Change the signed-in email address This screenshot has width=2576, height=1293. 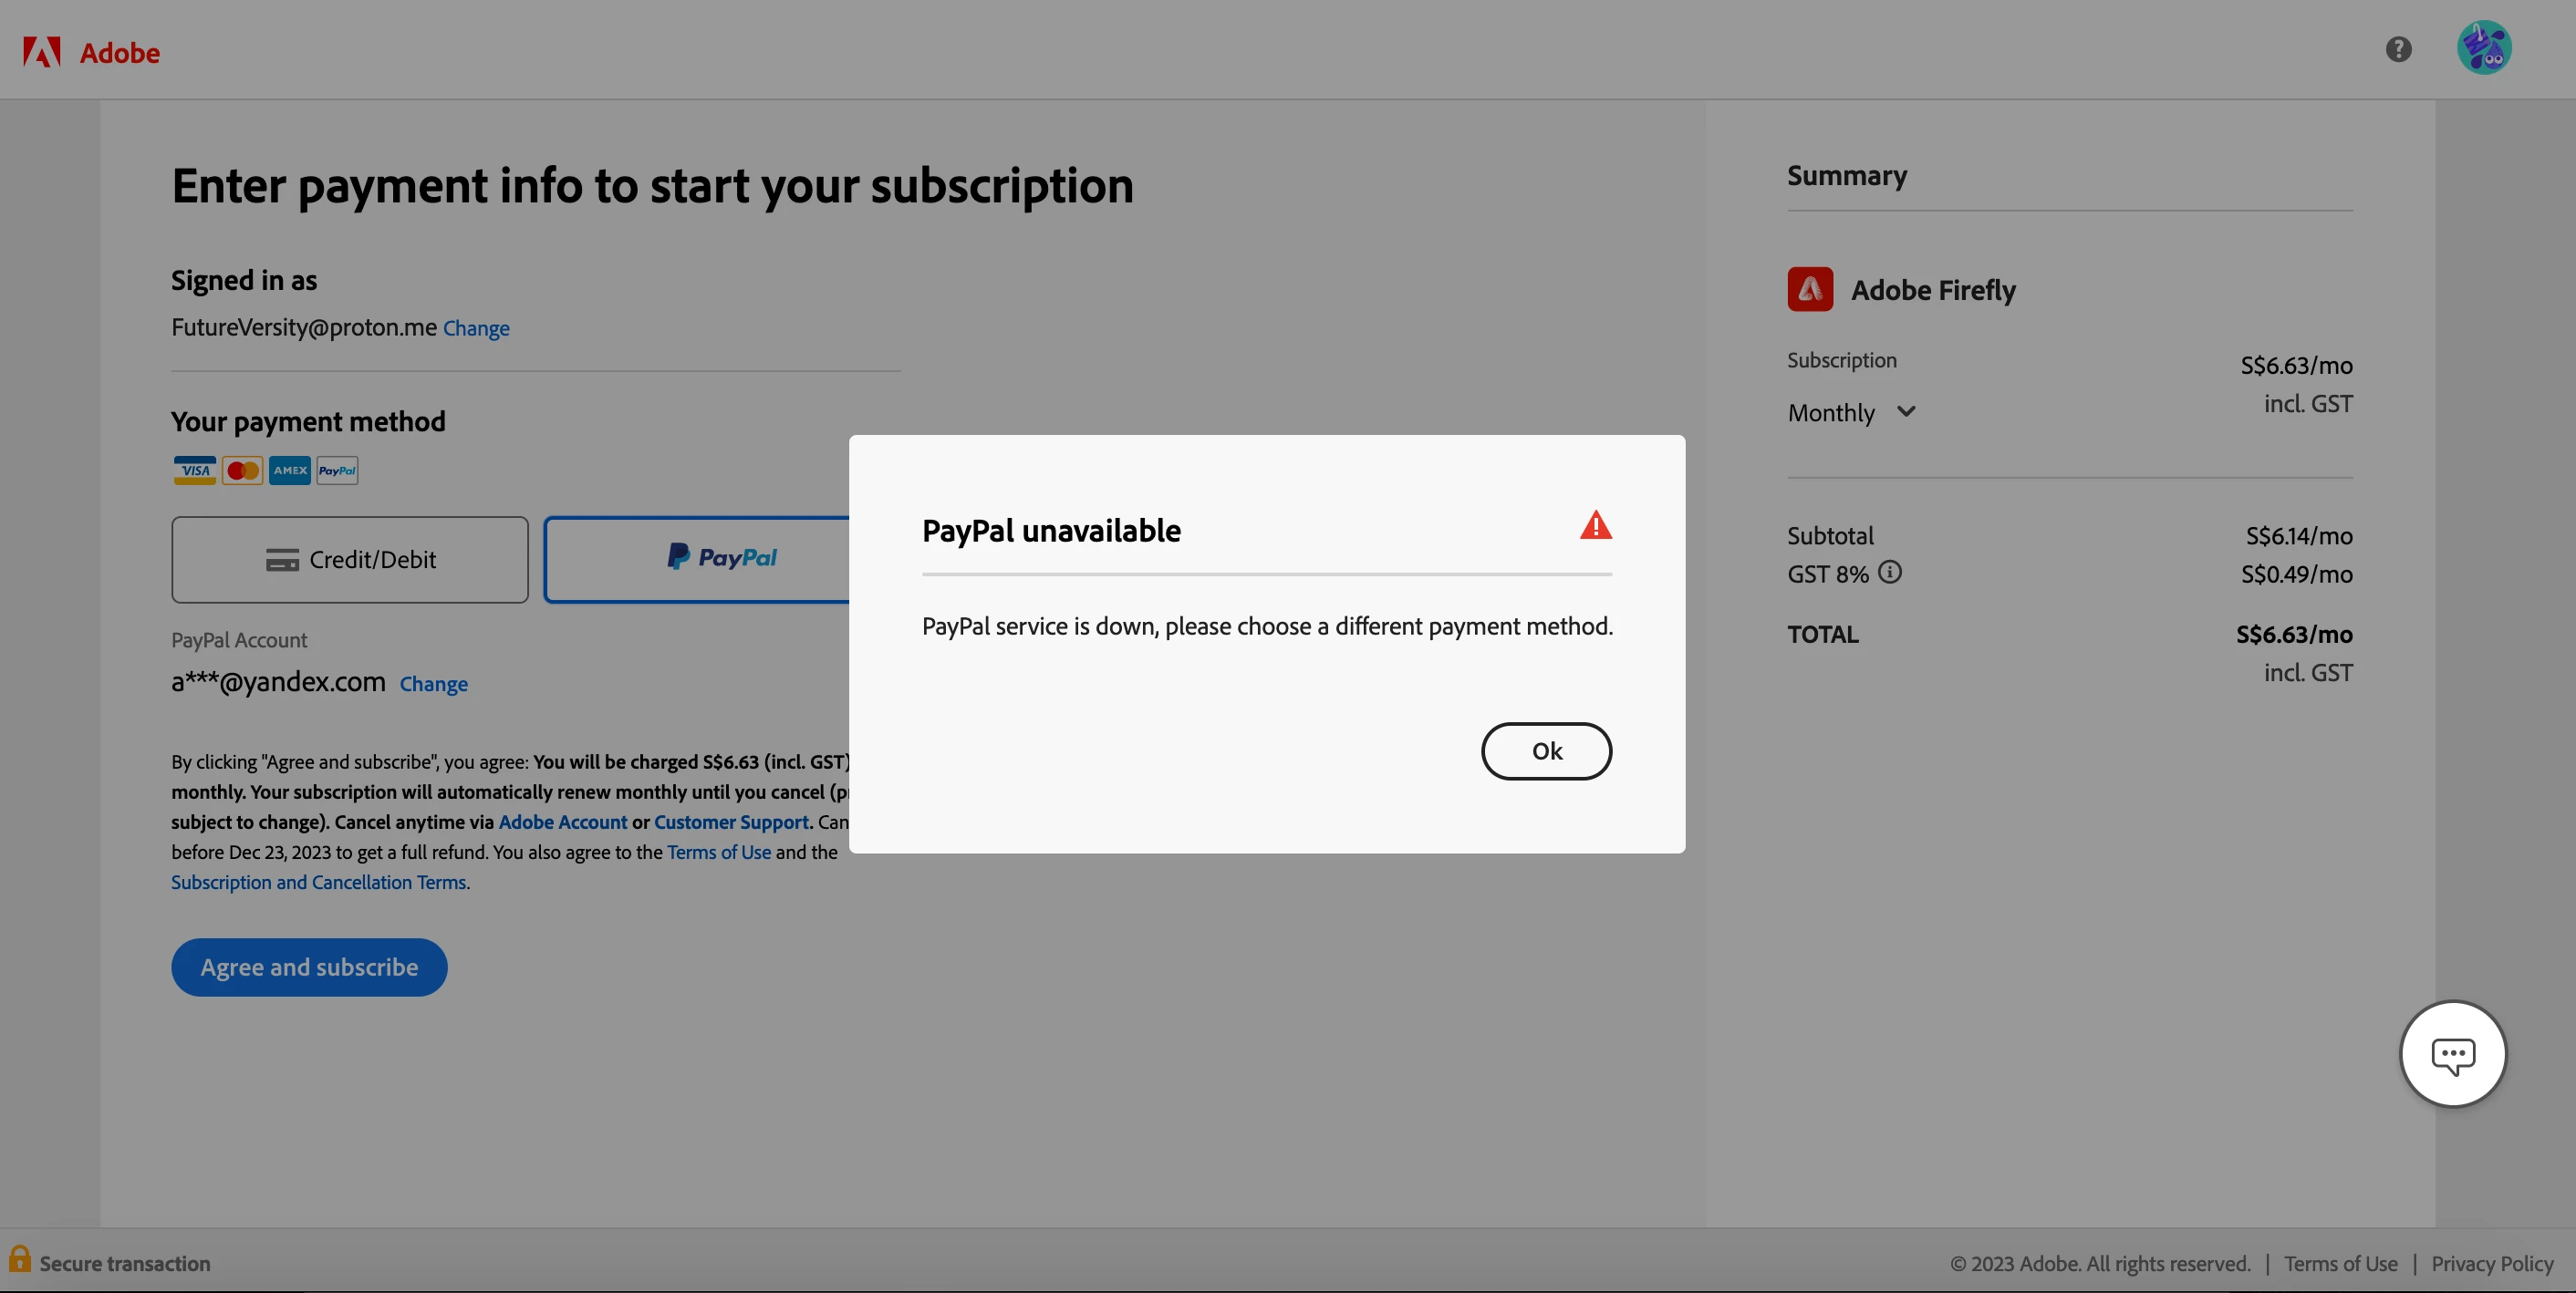pos(476,329)
